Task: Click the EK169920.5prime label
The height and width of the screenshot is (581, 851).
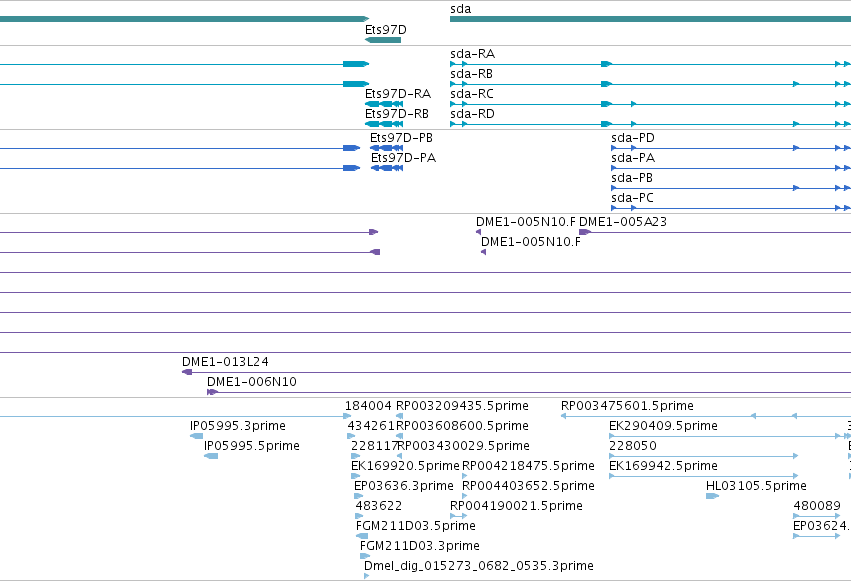Action: point(405,466)
